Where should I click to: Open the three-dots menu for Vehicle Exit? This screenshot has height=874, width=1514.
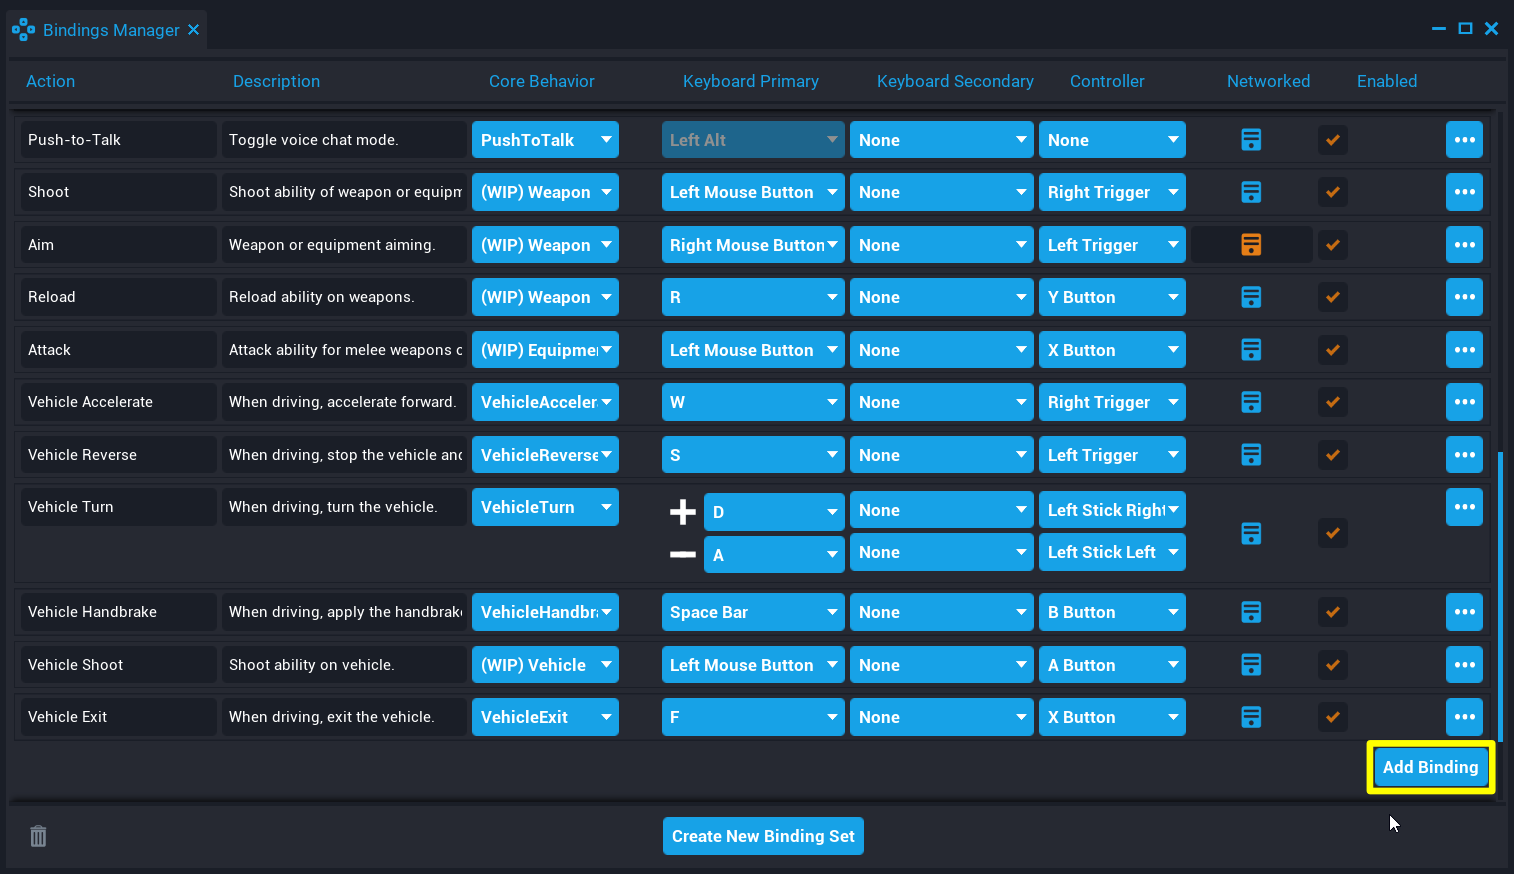coord(1464,717)
